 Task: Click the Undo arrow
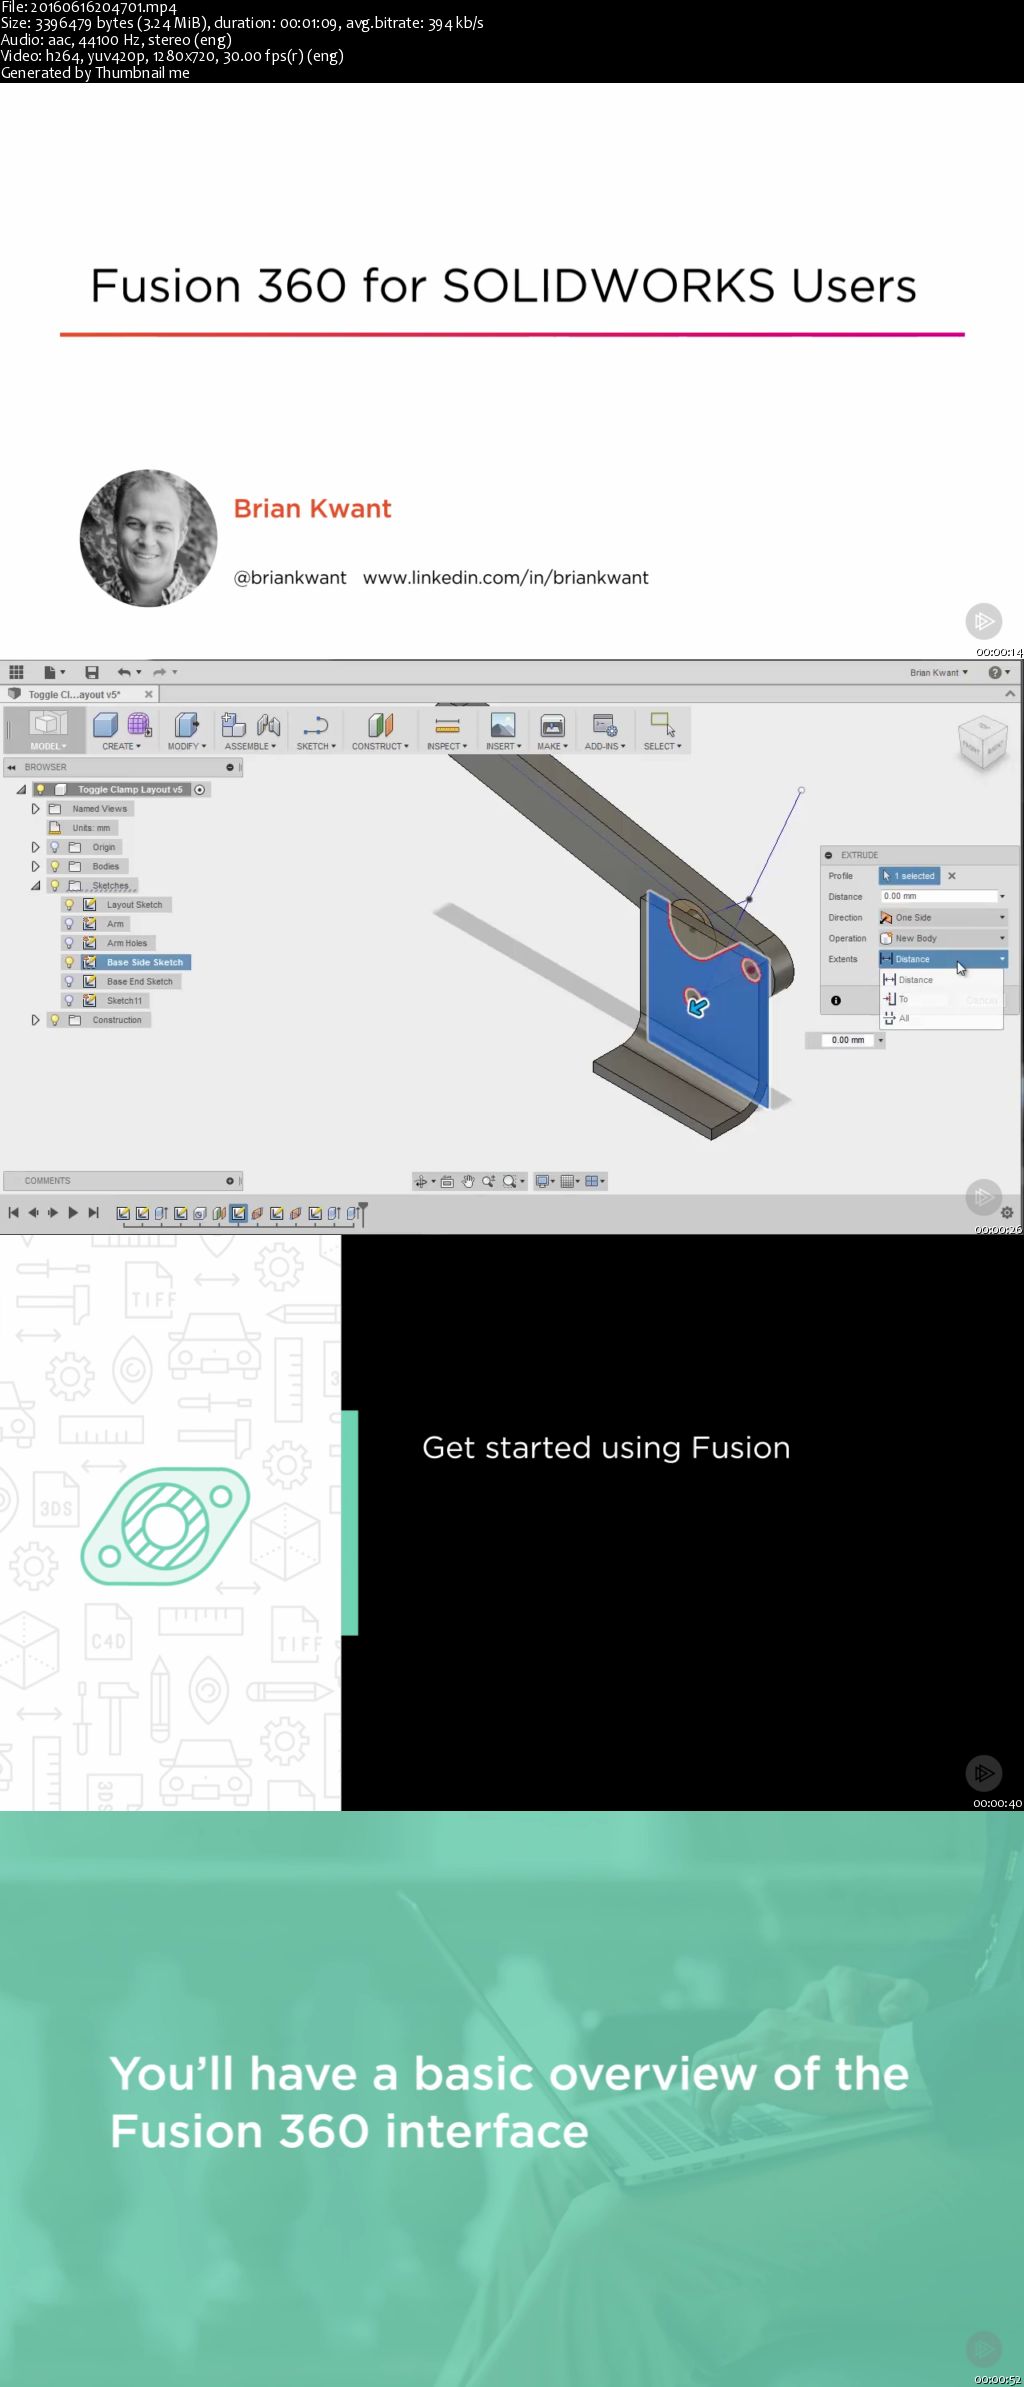tap(124, 672)
